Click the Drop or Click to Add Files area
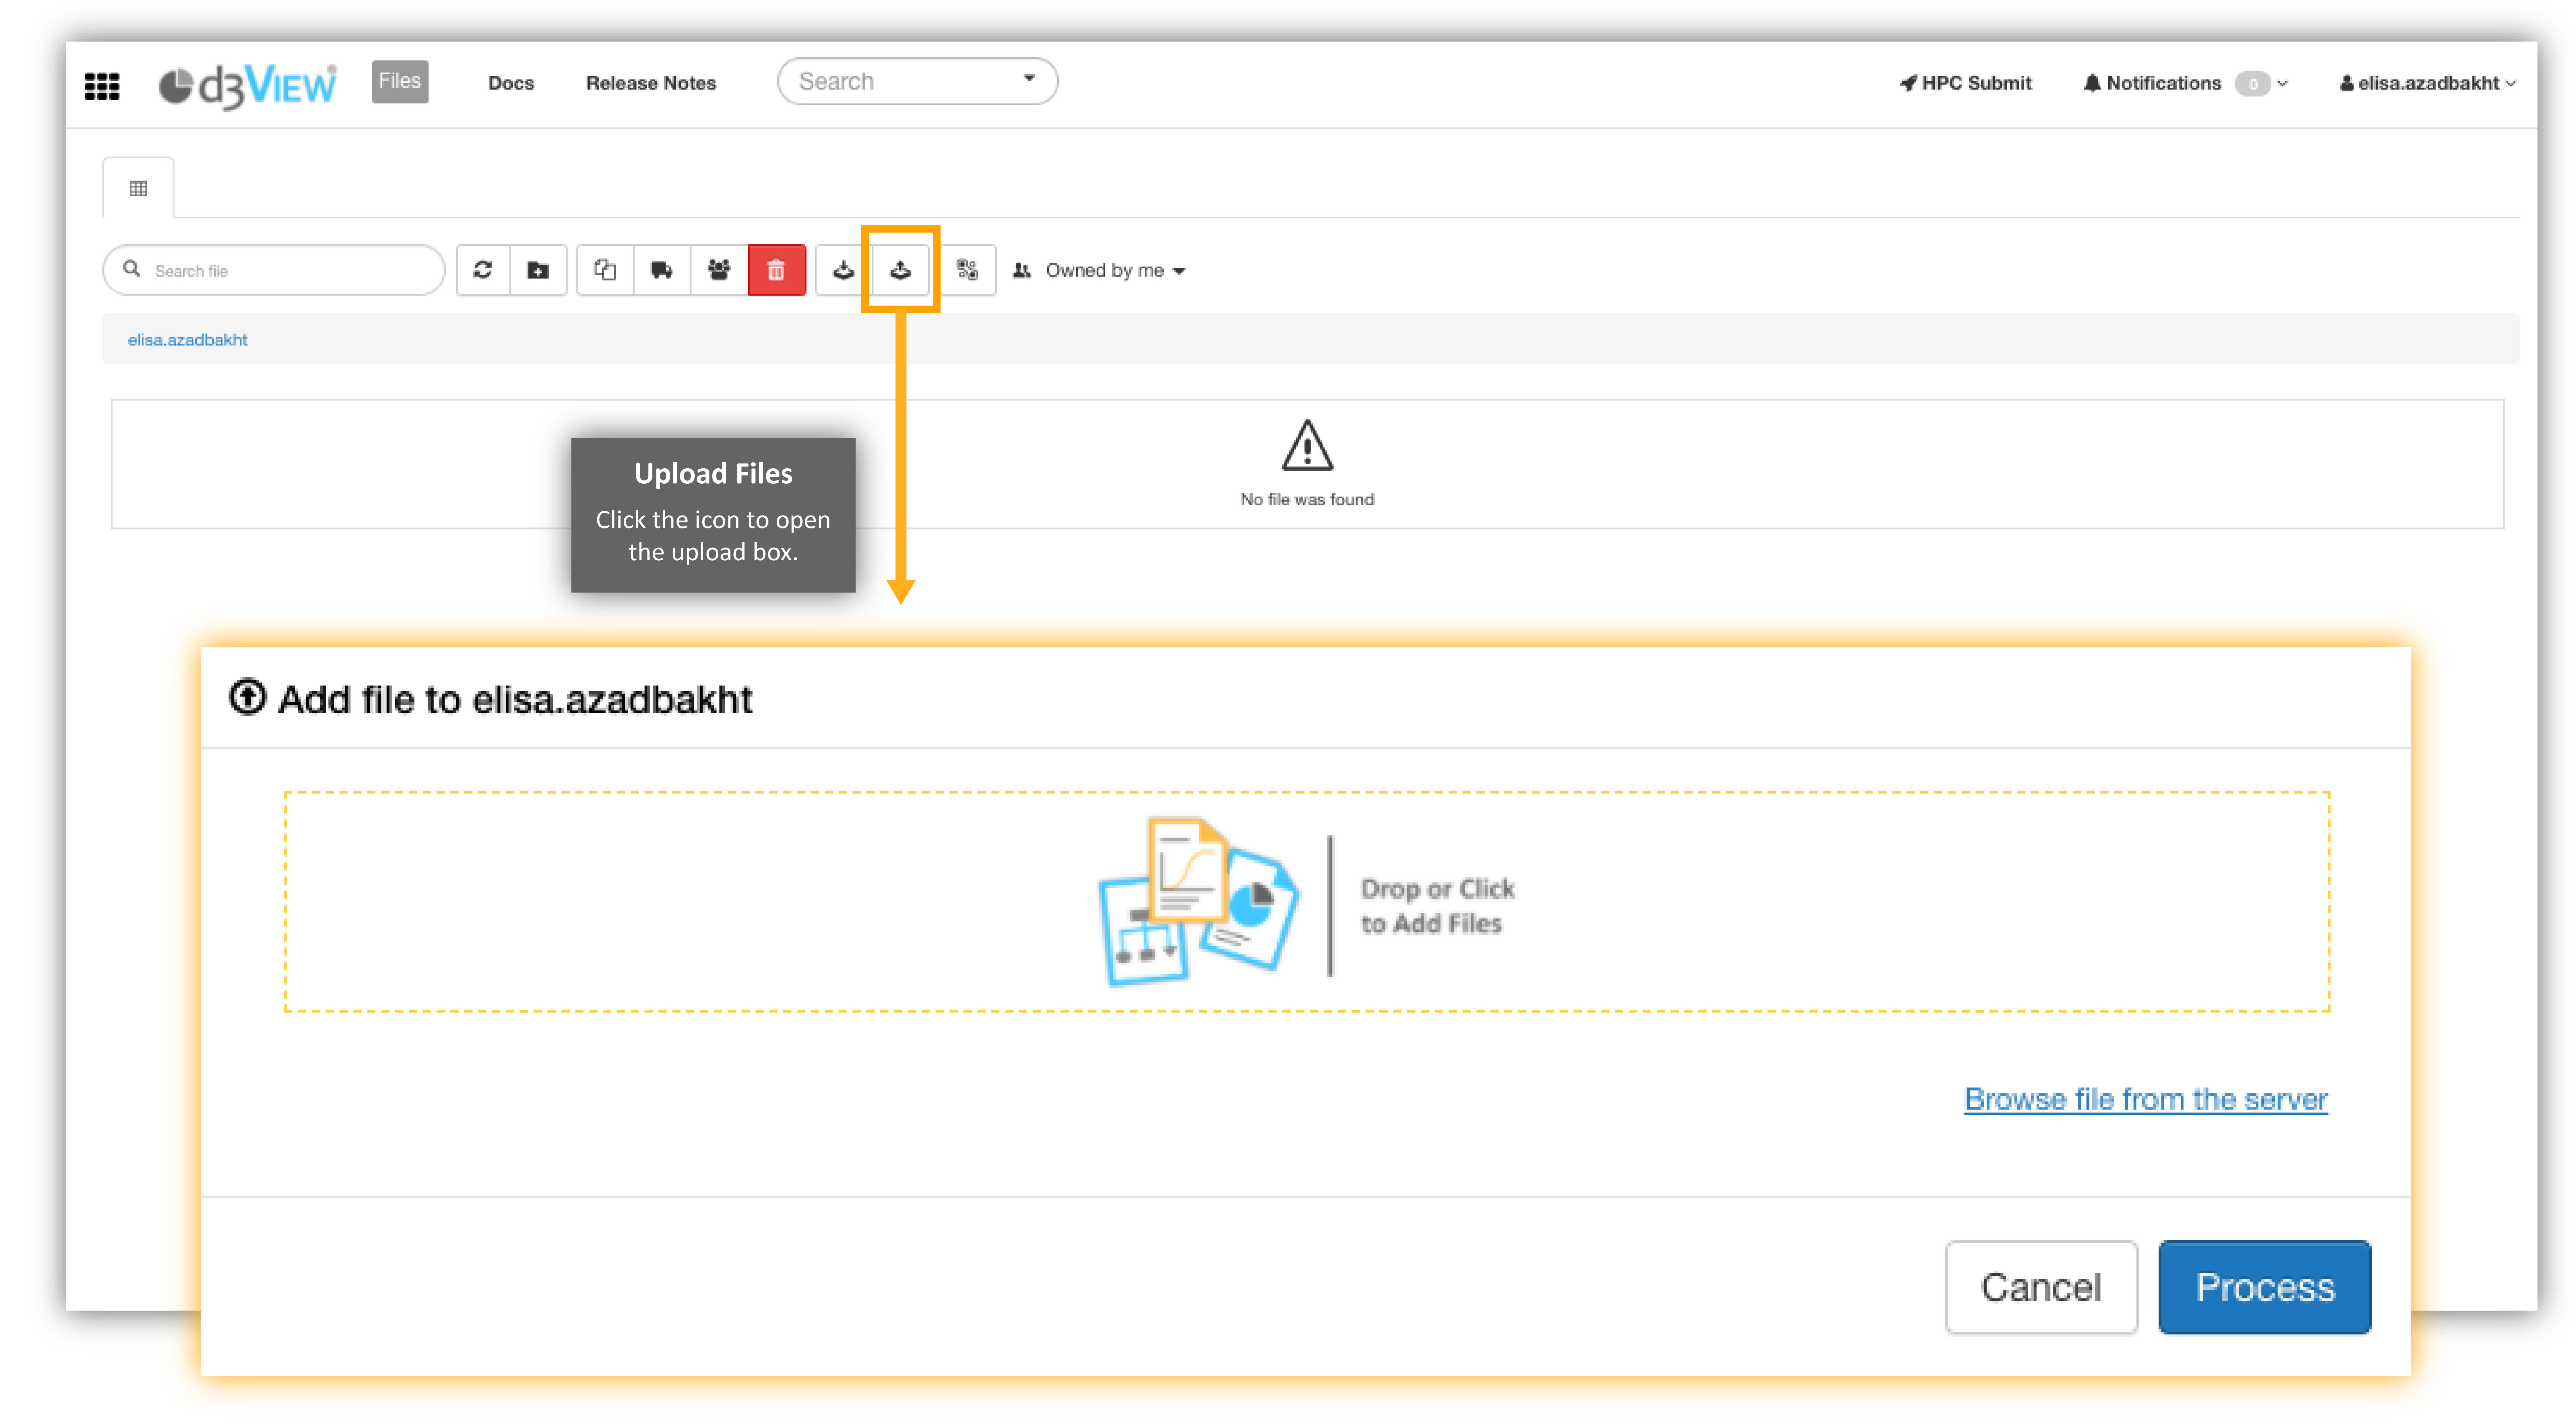Screen dimensions: 2576x1427 1307,902
